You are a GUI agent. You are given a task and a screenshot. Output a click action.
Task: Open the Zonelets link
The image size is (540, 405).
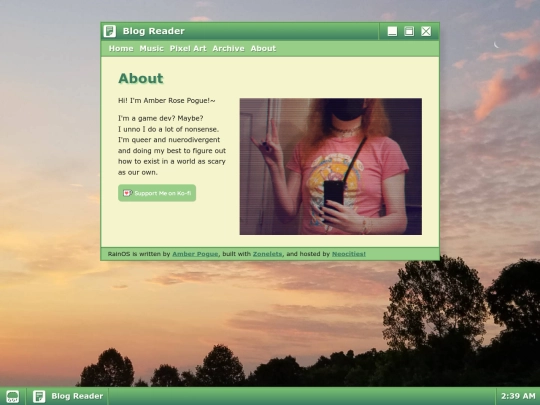pyautogui.click(x=267, y=254)
